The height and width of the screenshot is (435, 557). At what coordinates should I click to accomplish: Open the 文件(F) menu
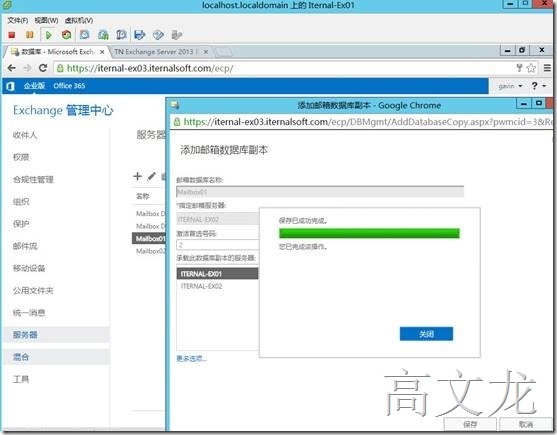[18, 21]
